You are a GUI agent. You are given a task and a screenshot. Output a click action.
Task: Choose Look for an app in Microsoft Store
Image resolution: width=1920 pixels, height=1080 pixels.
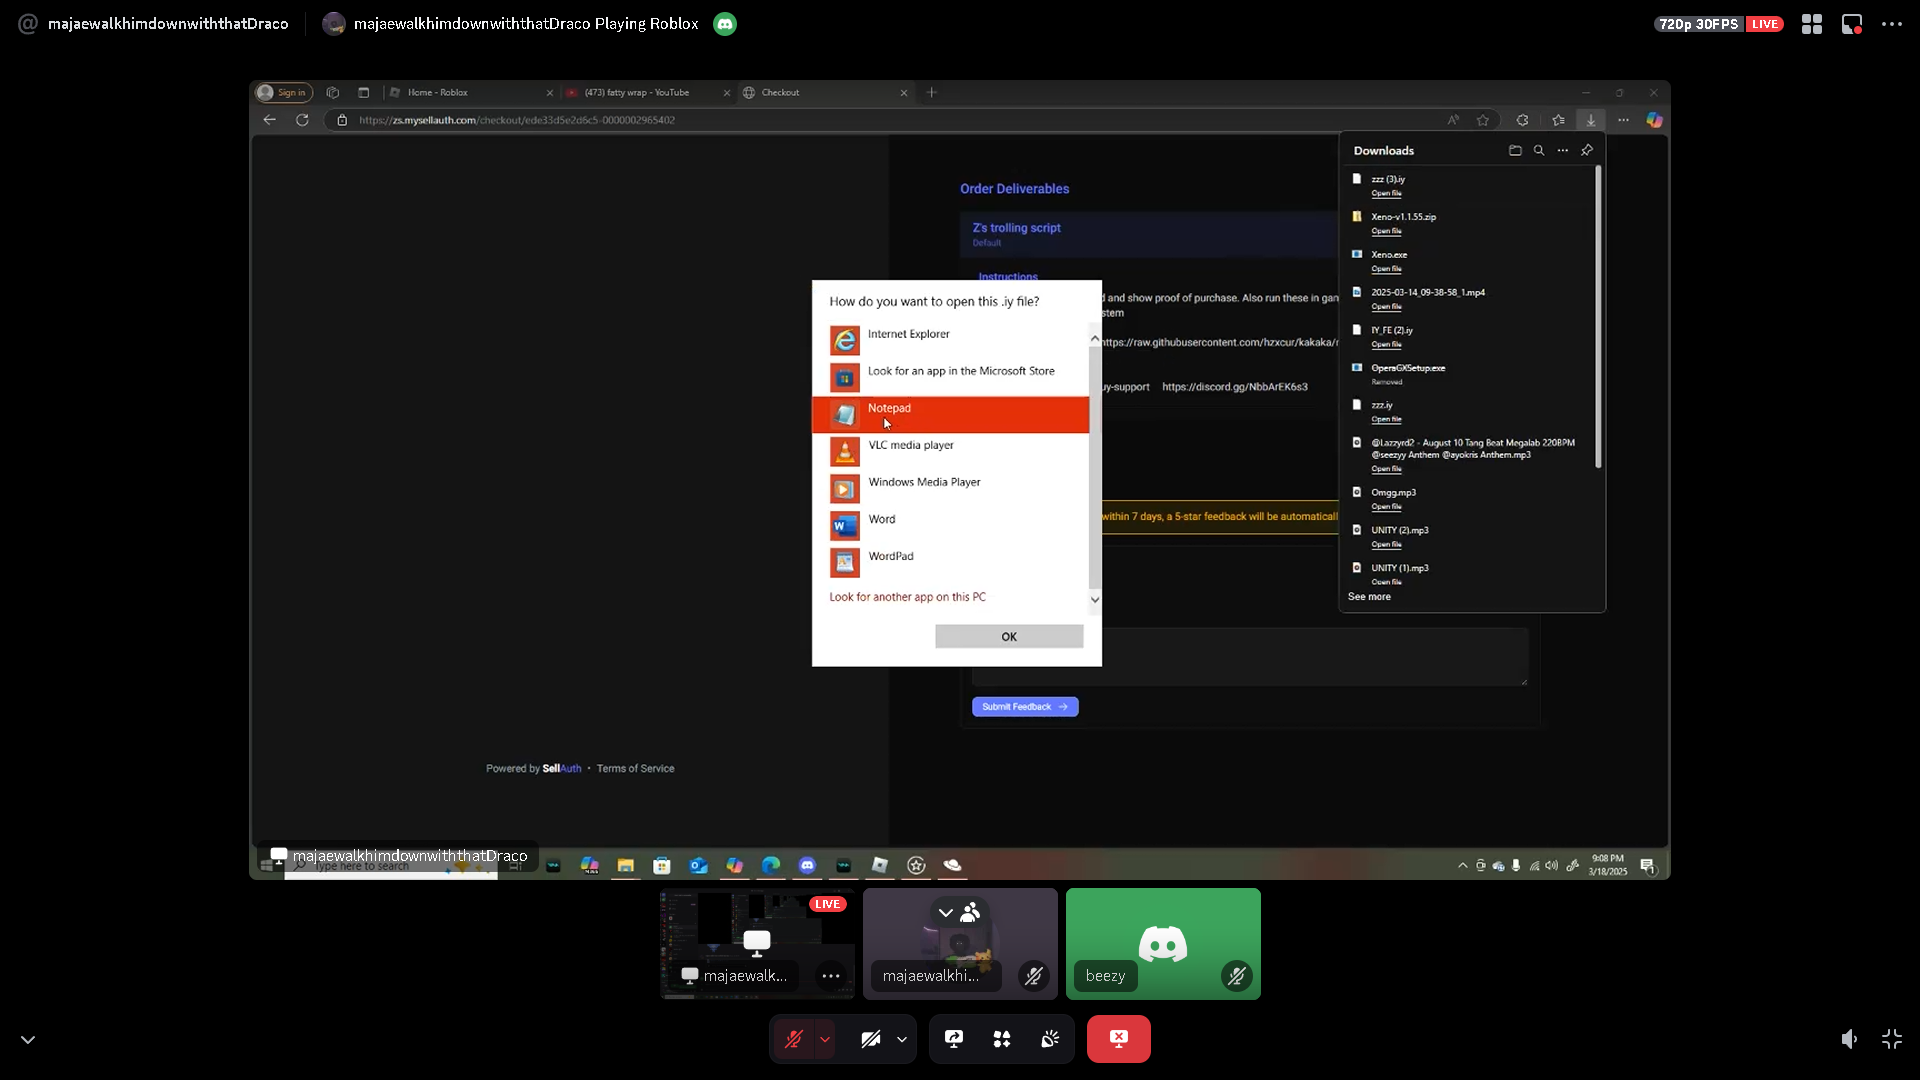[x=950, y=377]
